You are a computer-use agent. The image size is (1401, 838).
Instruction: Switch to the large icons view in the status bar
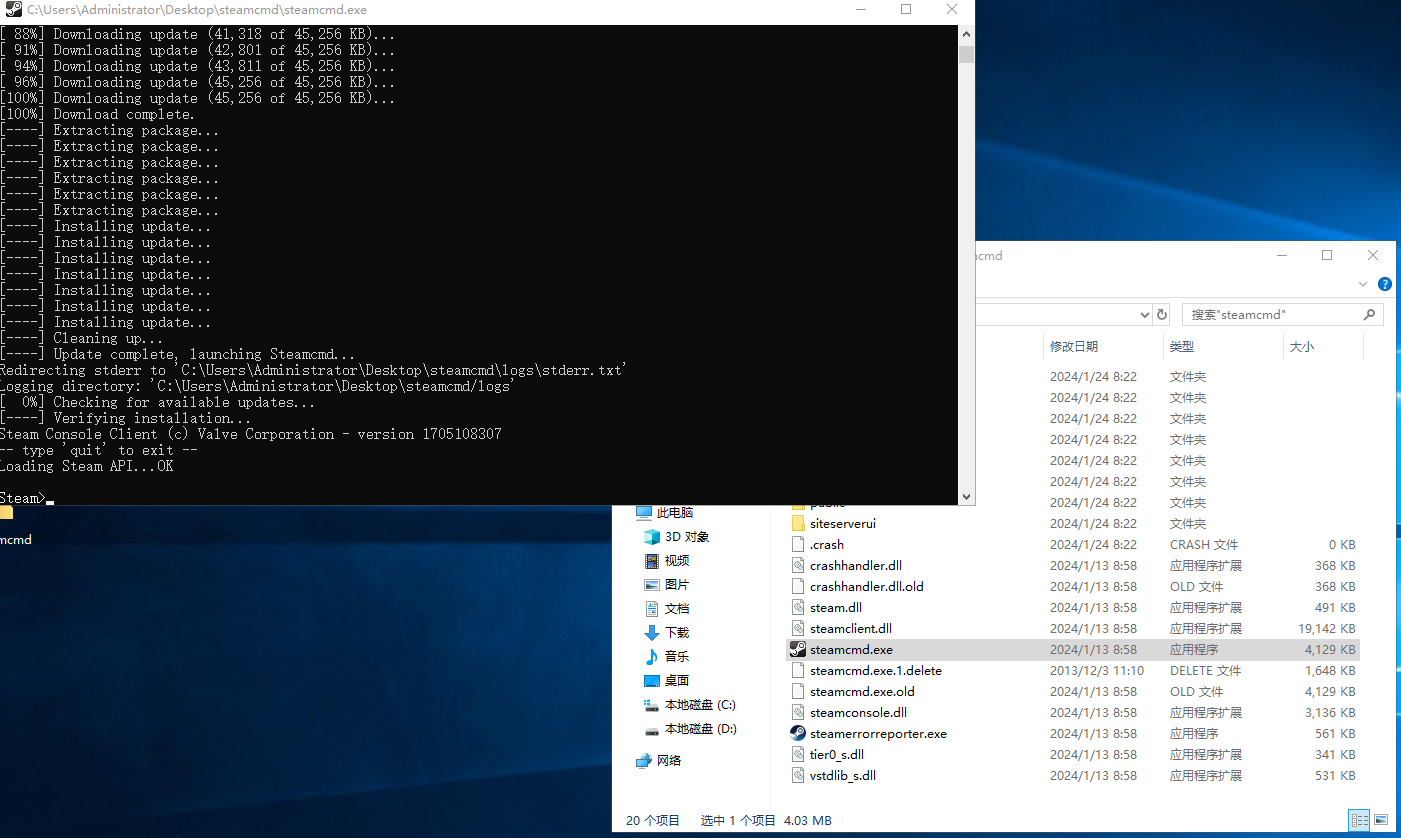(1380, 820)
